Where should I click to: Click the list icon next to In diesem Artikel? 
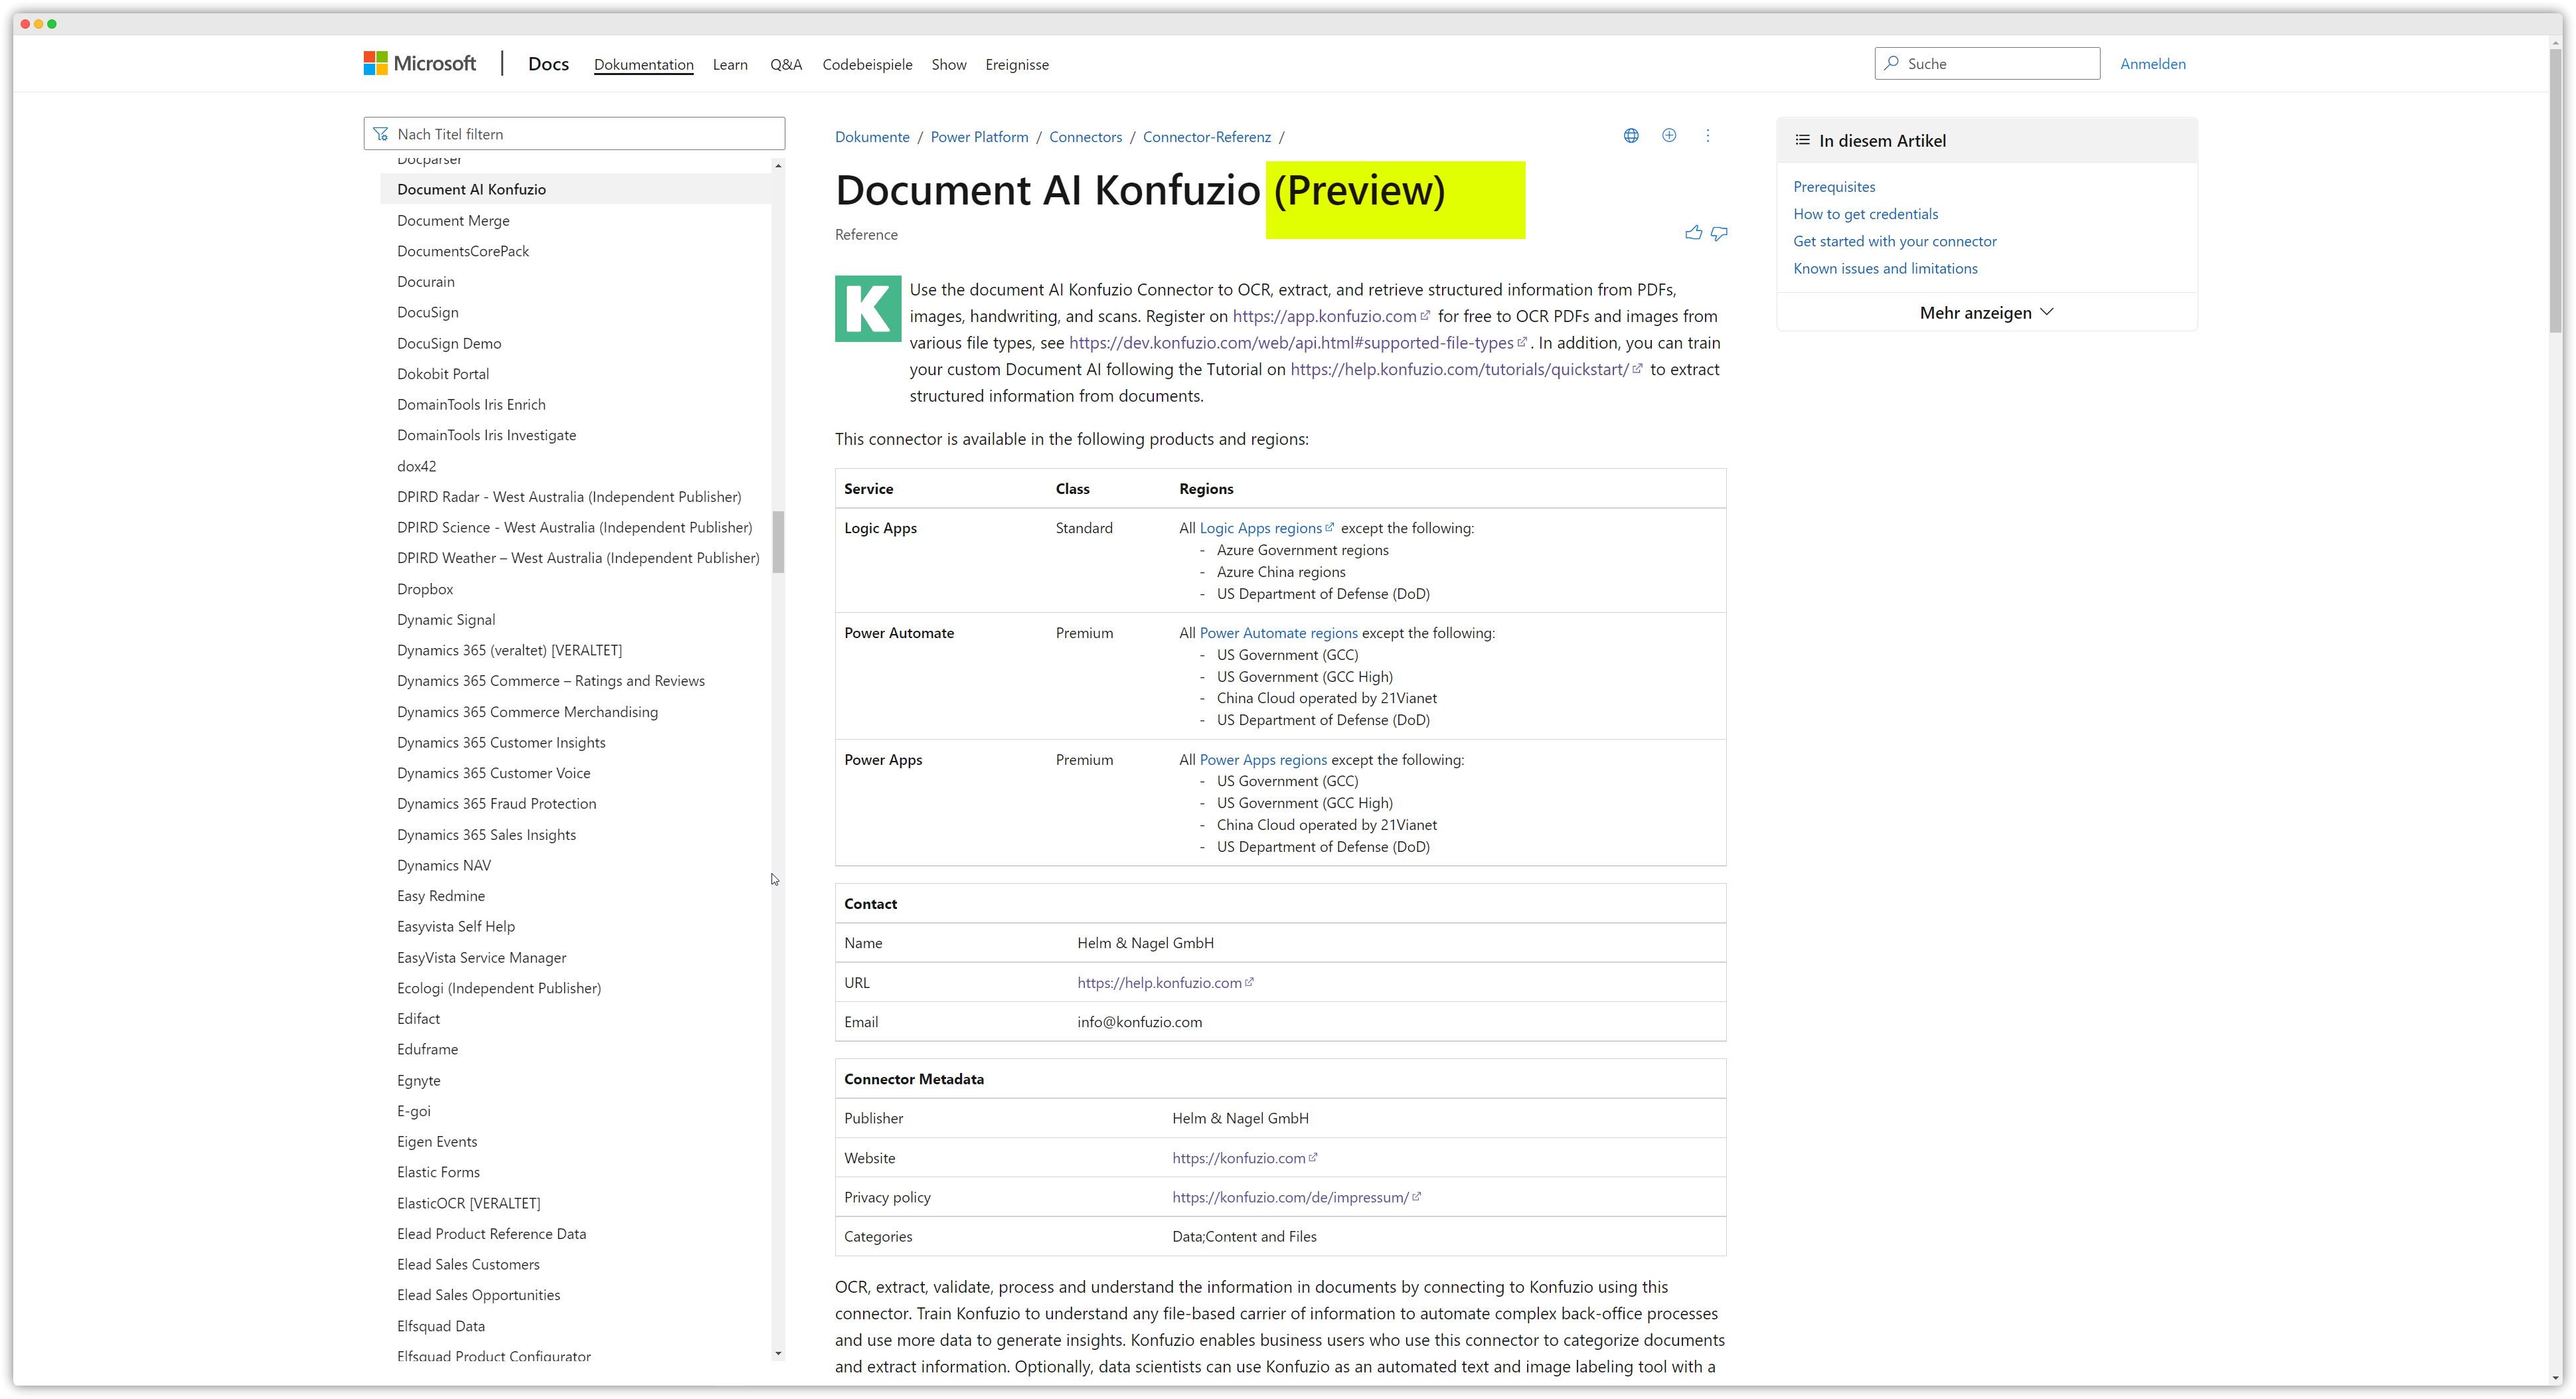click(x=1802, y=140)
